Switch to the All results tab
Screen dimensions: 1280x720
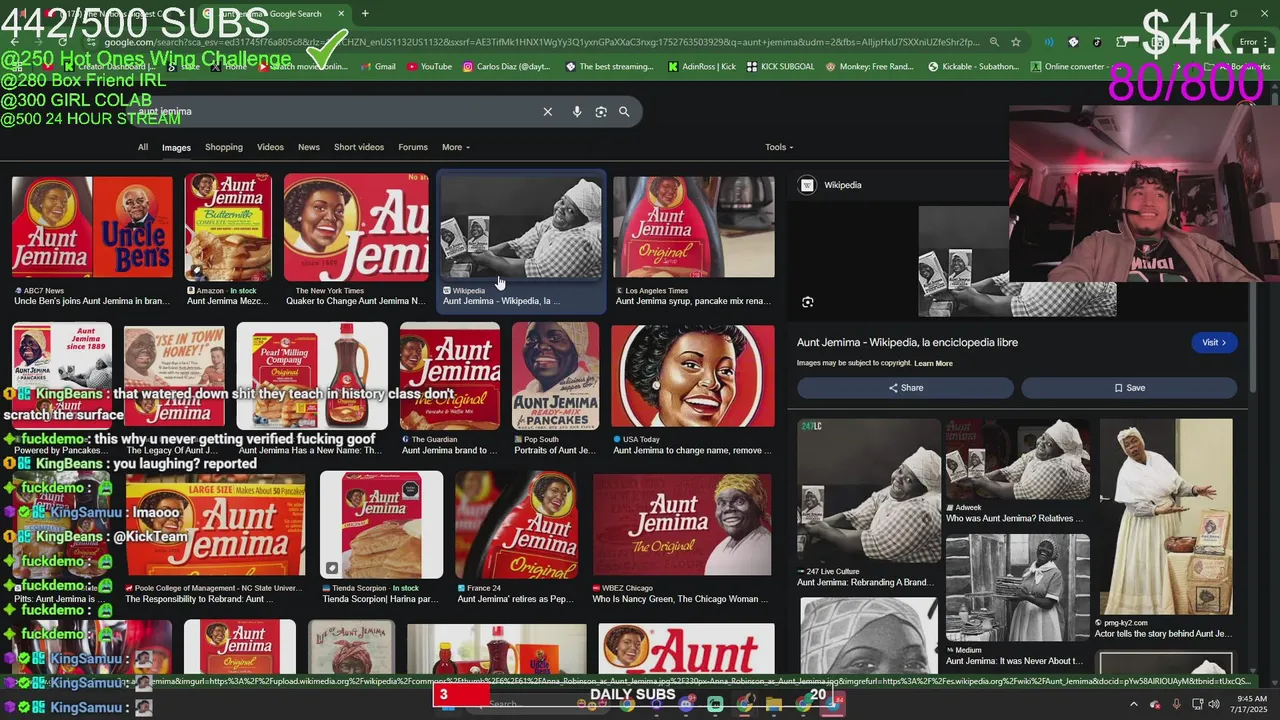(x=143, y=147)
